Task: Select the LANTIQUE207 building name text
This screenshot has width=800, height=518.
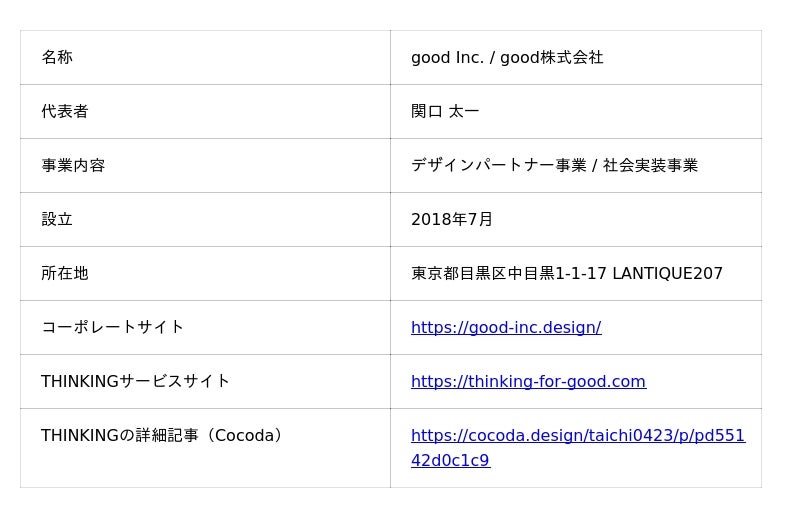Action: coord(667,274)
